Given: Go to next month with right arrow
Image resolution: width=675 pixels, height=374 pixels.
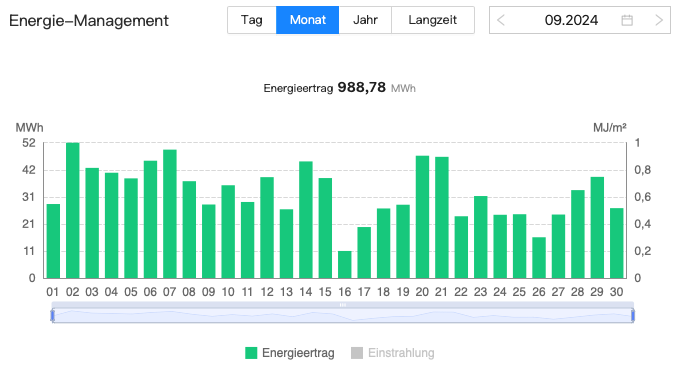Looking at the screenshot, I should (659, 20).
